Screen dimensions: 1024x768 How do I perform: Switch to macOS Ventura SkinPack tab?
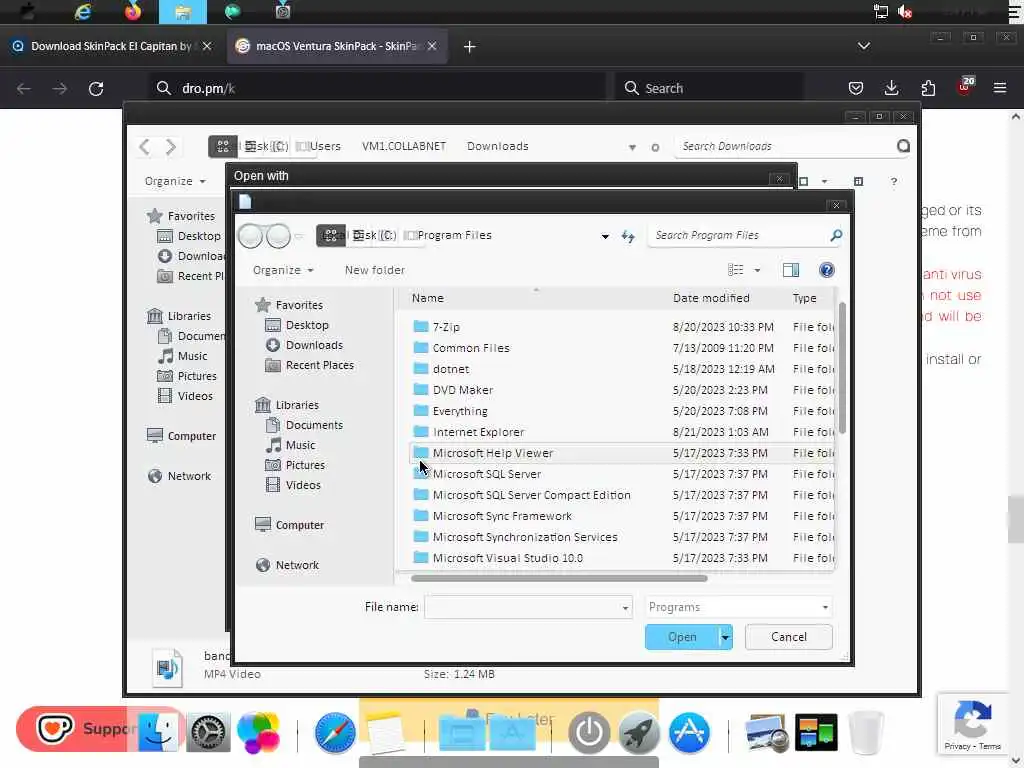tap(336, 46)
